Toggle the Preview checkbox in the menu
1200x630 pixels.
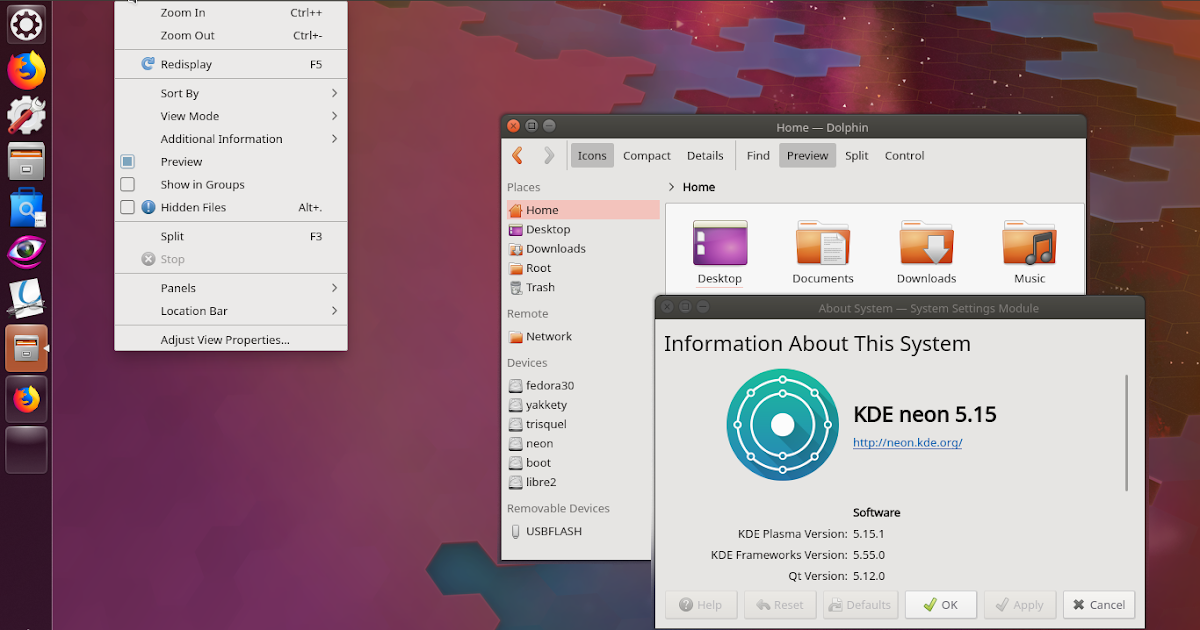[x=127, y=161]
